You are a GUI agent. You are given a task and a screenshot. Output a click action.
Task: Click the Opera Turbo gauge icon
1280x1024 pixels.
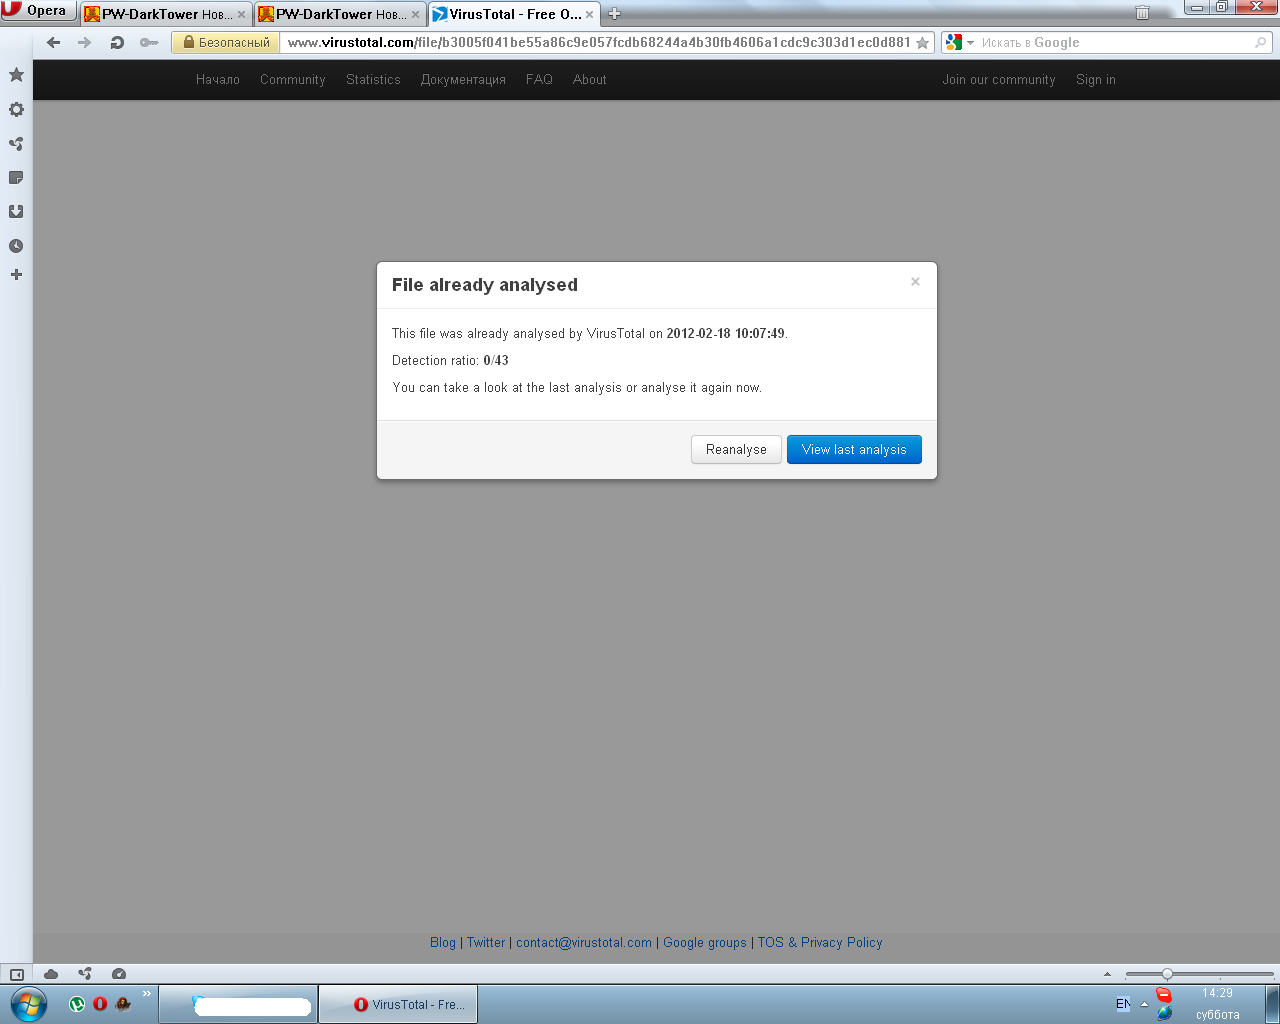119,974
